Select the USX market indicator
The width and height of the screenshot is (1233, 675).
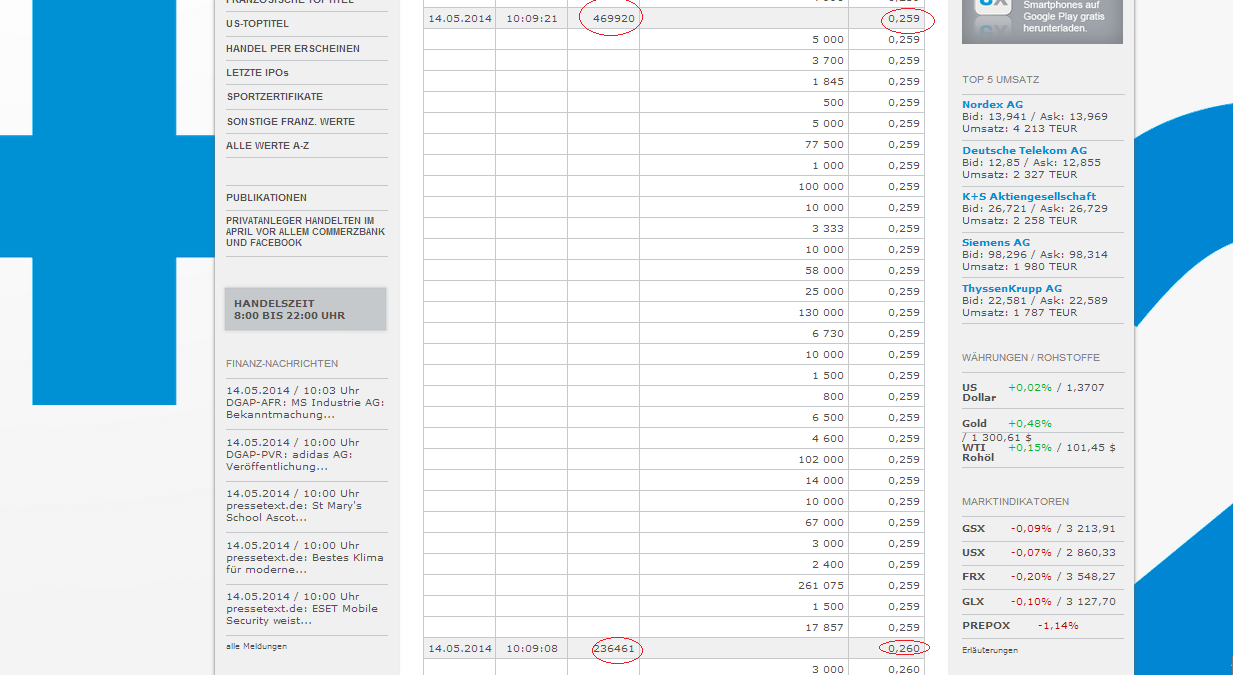click(x=1042, y=553)
